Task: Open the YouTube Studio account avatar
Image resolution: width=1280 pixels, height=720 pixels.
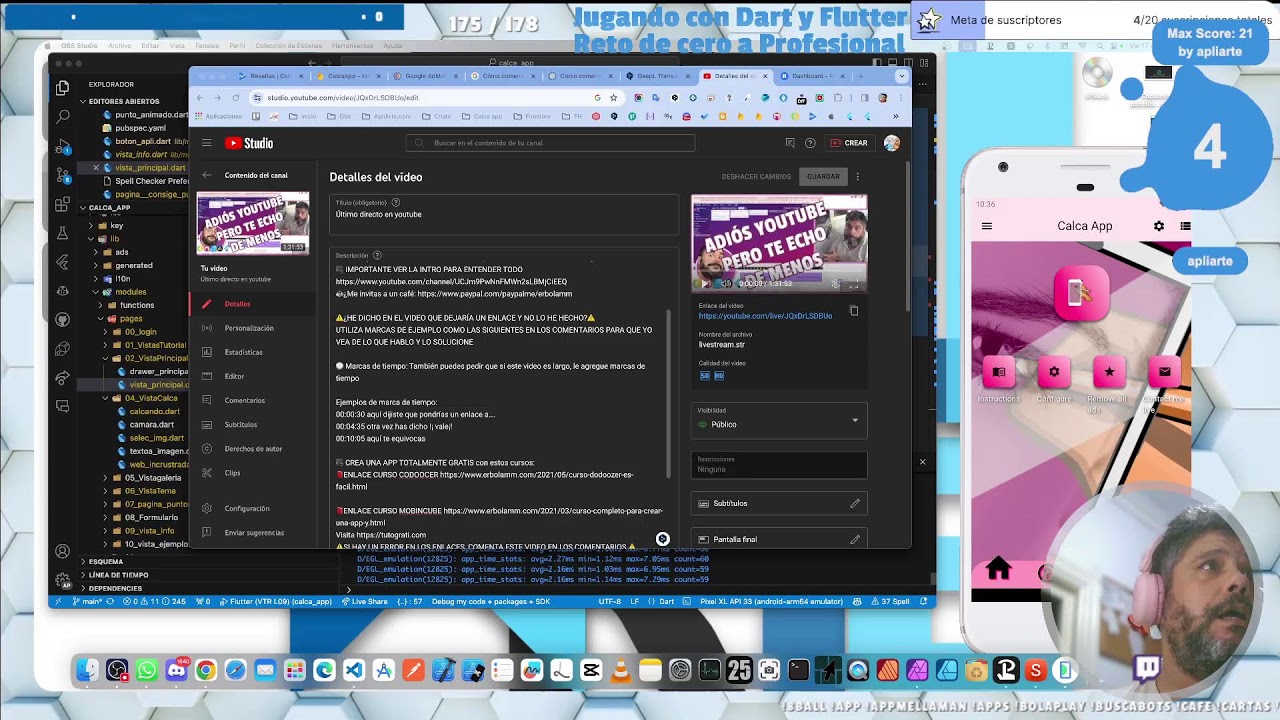Action: 892,143
